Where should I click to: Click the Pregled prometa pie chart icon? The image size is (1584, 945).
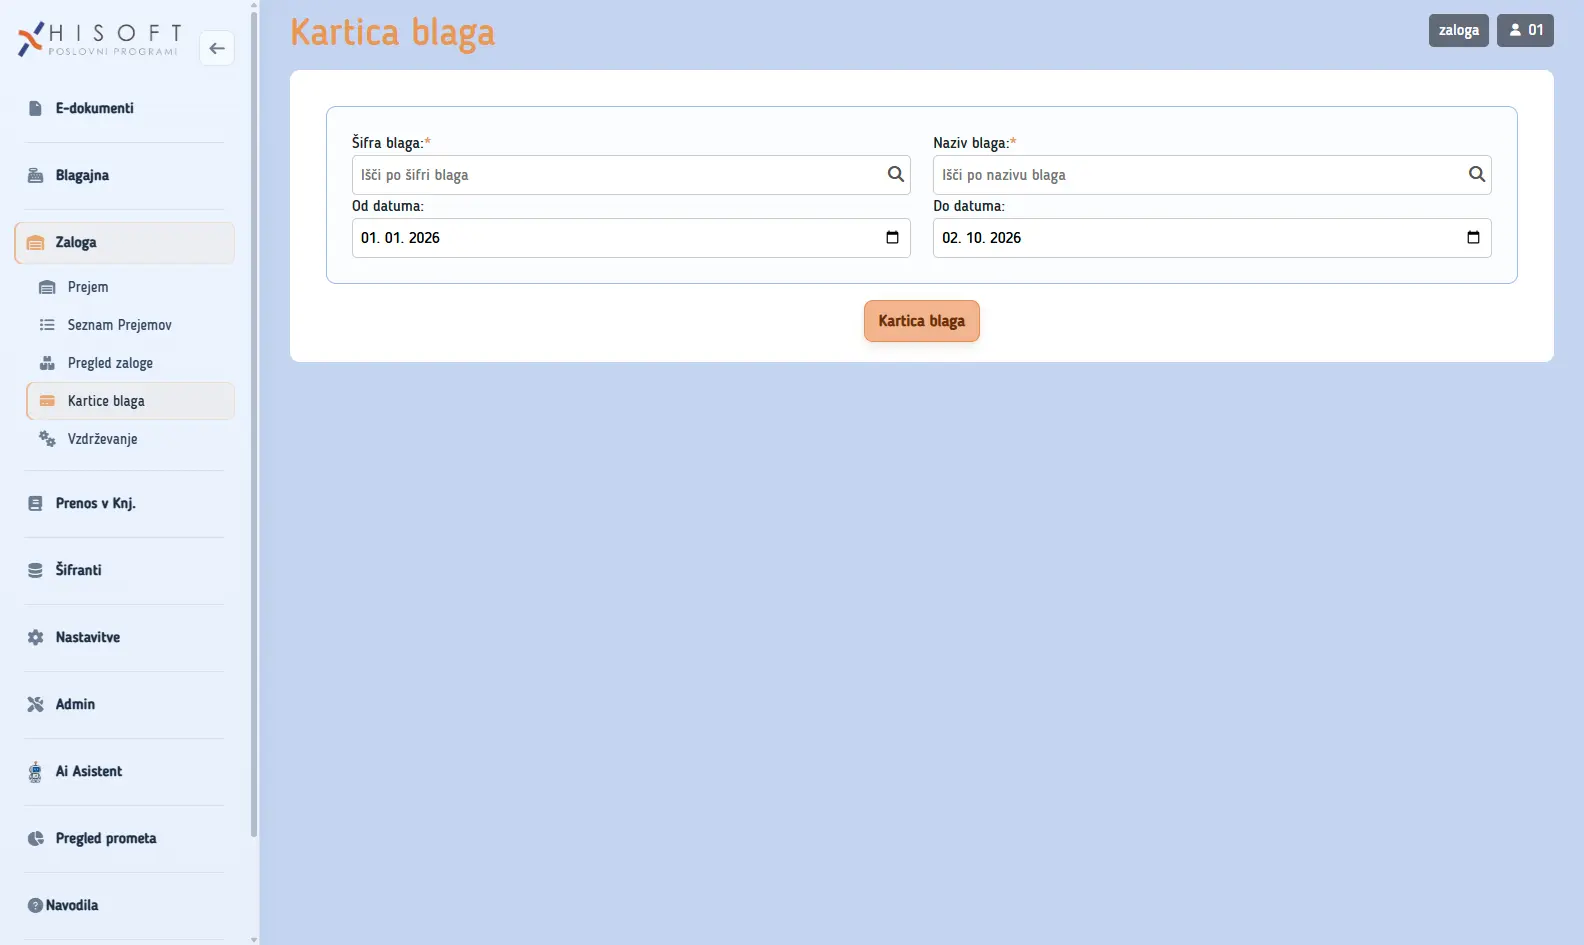(x=35, y=838)
